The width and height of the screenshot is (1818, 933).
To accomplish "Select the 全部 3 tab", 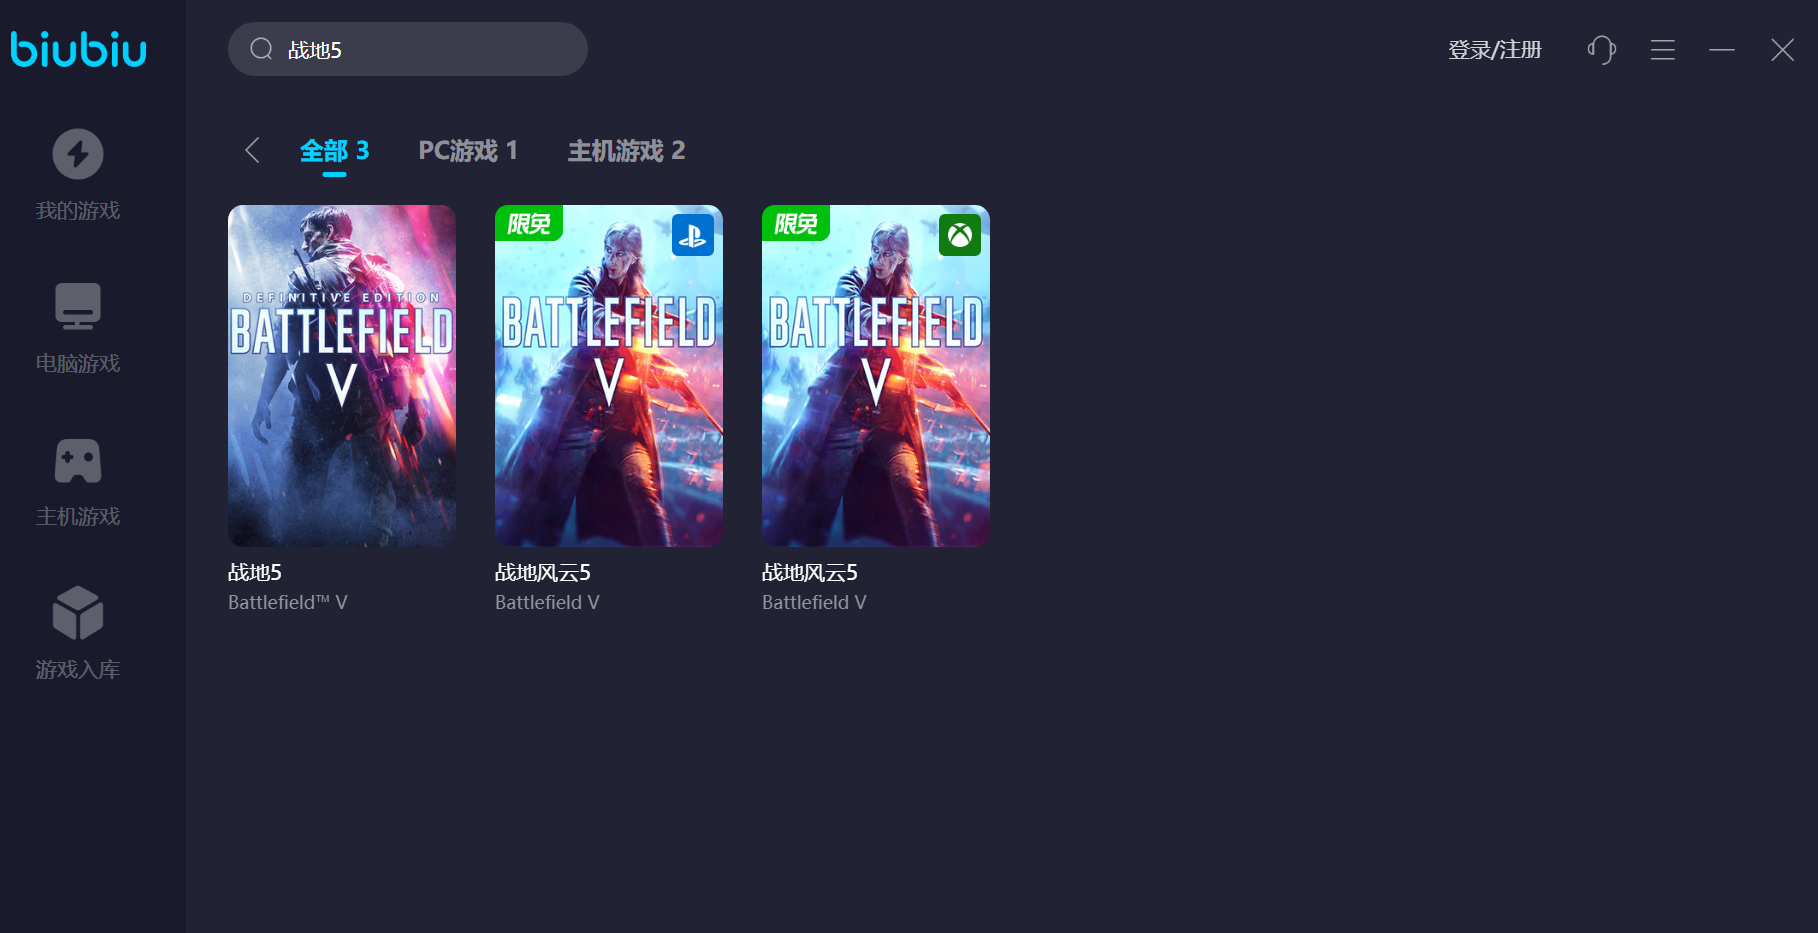I will [x=334, y=151].
